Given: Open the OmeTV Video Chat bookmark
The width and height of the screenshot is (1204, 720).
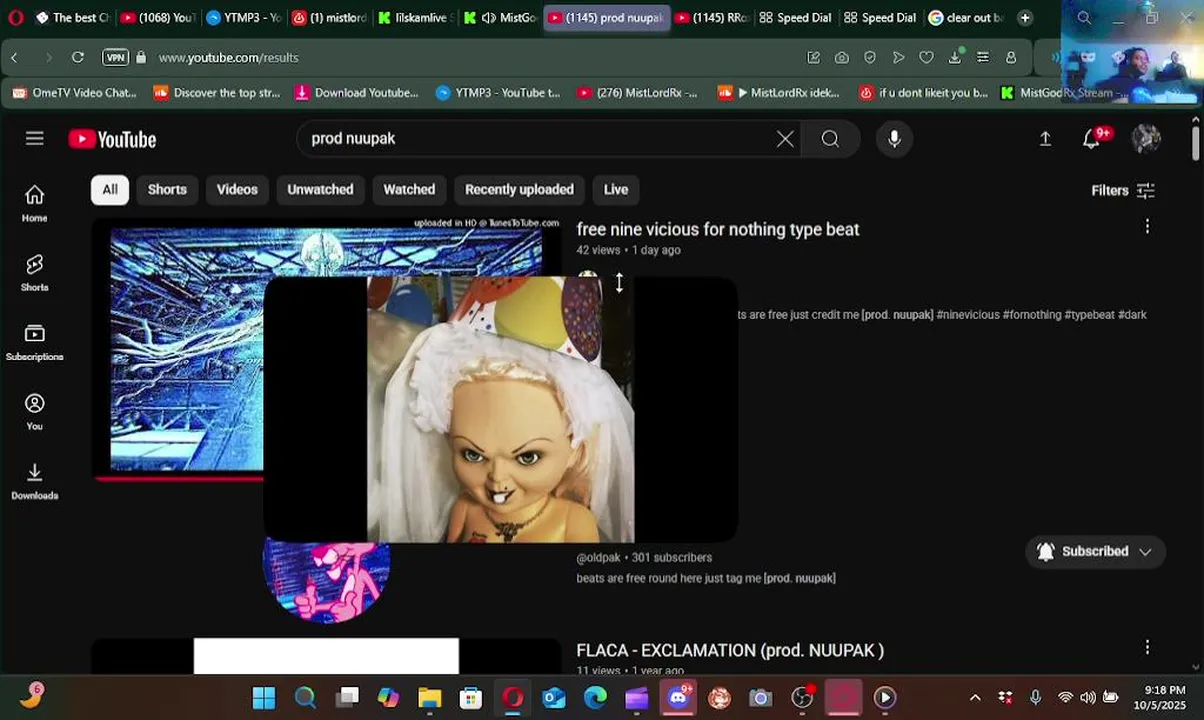Looking at the screenshot, I should tap(75, 92).
